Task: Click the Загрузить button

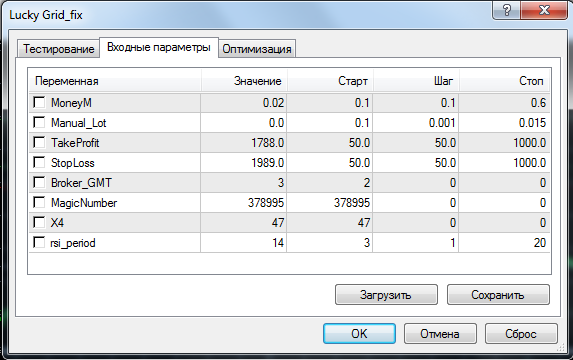Action: (386, 295)
